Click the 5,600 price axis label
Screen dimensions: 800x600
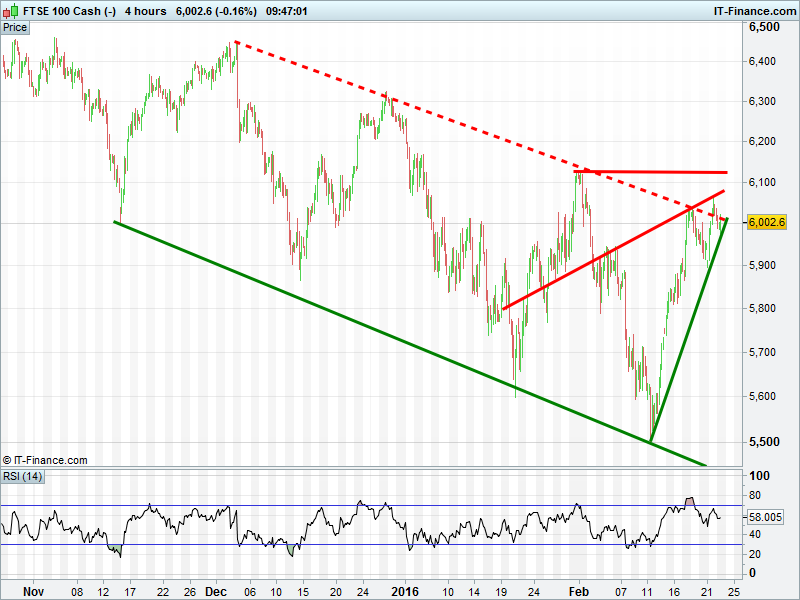762,396
